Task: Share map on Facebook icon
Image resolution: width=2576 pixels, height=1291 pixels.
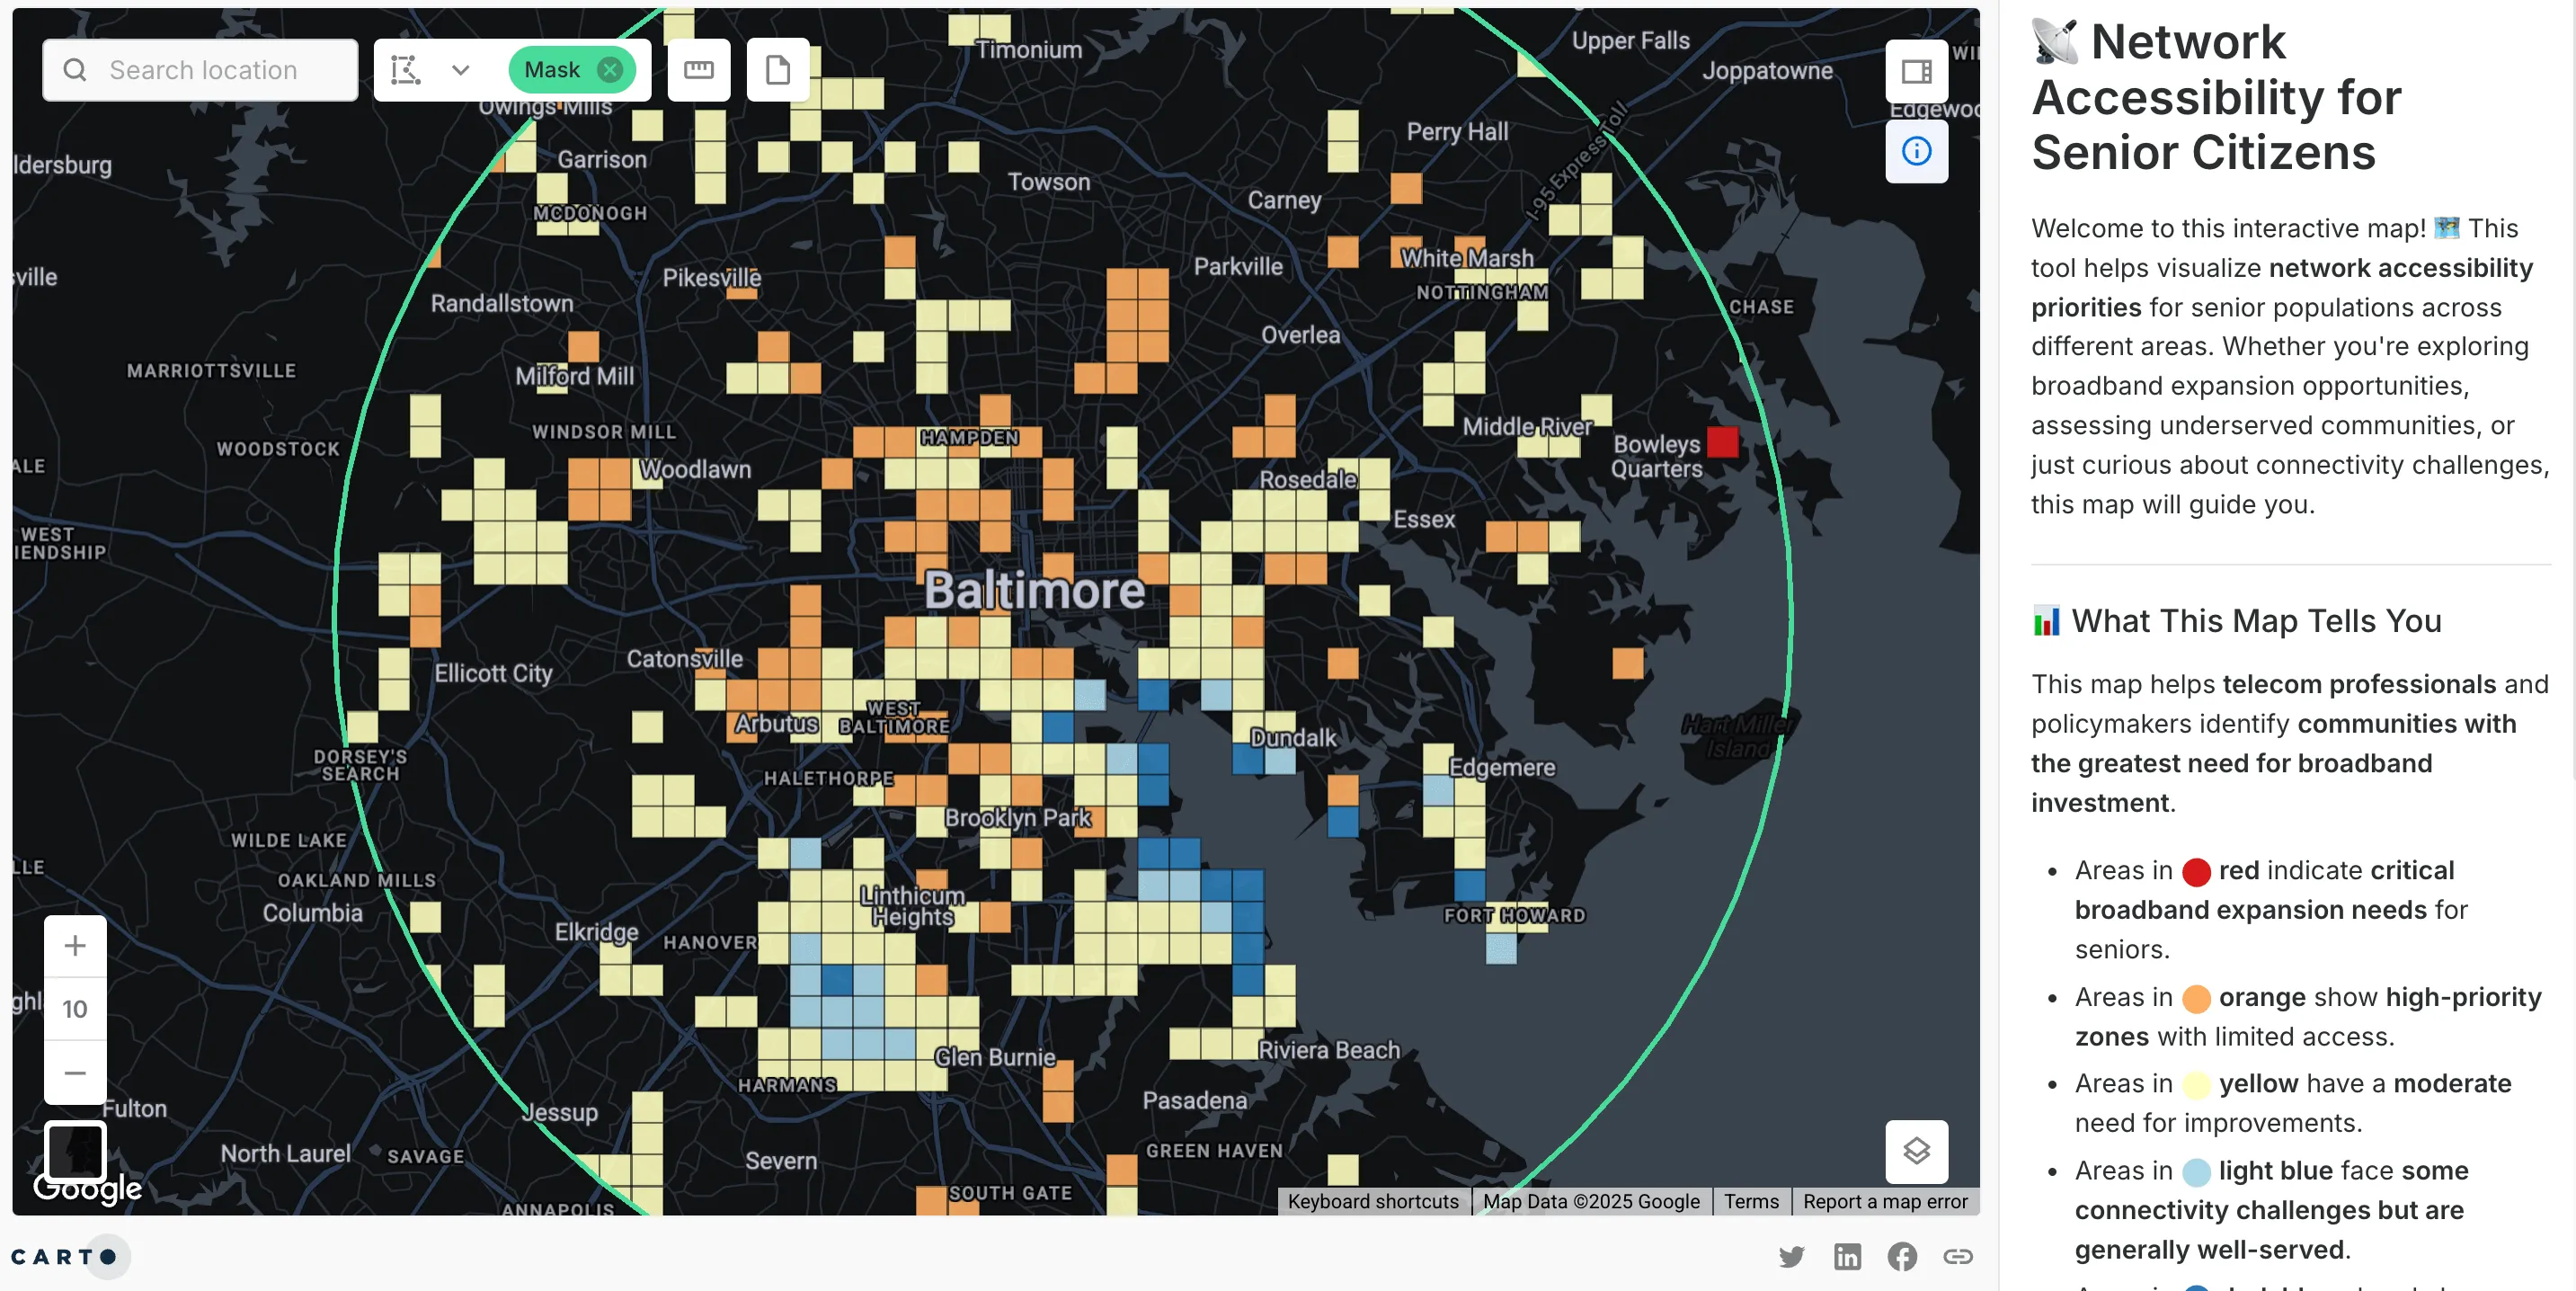Action: click(1901, 1256)
